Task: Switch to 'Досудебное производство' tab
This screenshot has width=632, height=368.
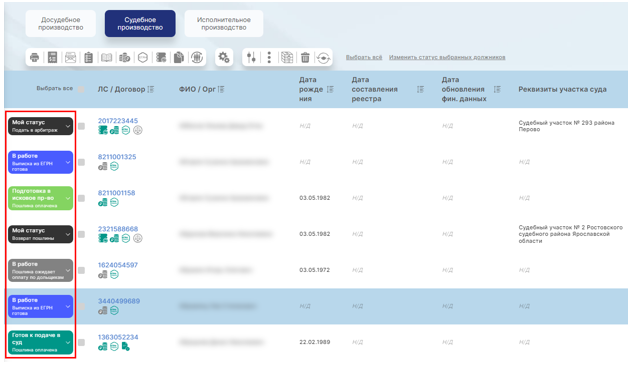Action: [x=61, y=23]
